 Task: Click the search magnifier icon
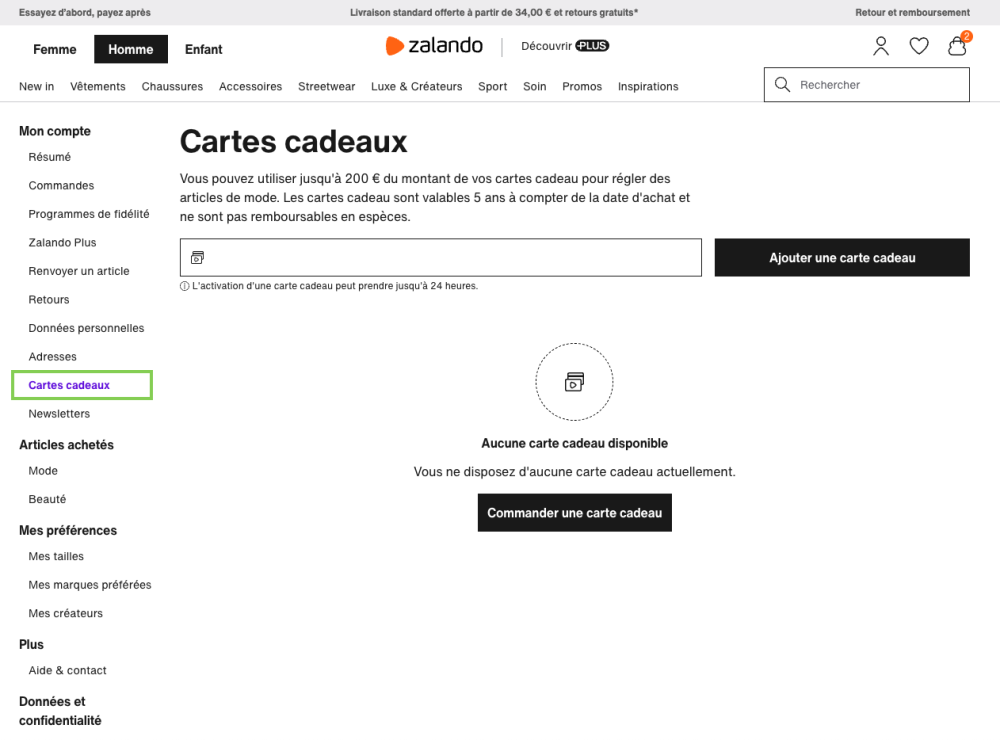pyautogui.click(x=782, y=85)
